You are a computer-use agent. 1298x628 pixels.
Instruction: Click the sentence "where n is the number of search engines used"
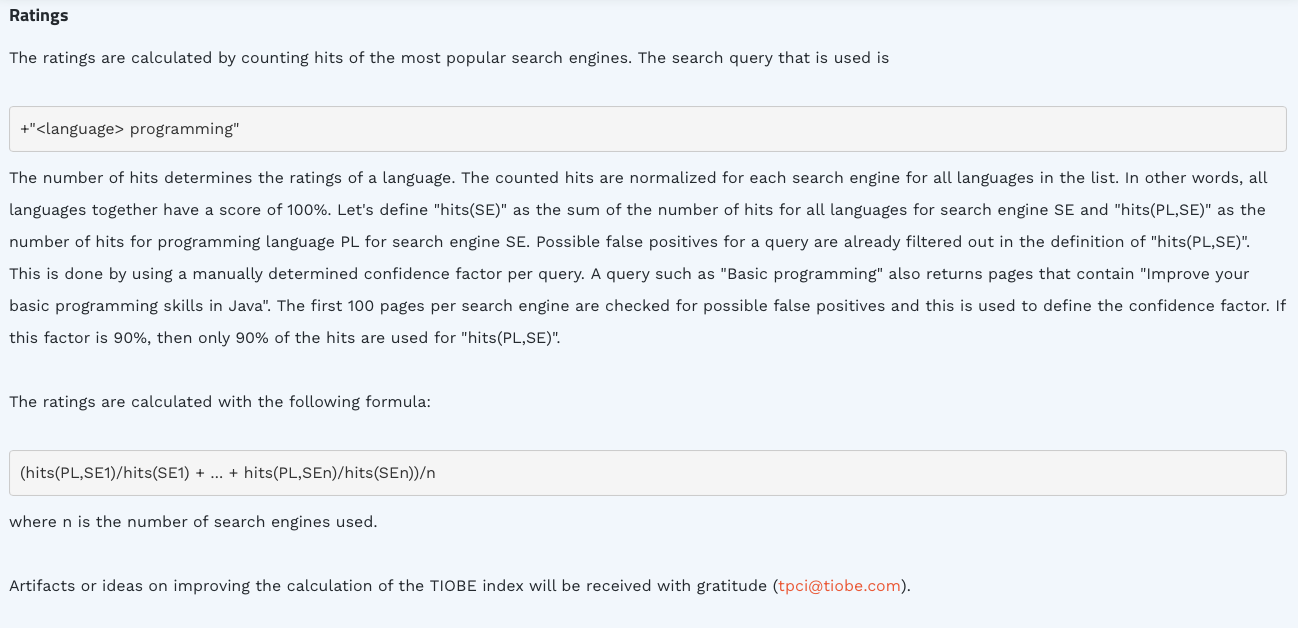click(x=193, y=522)
